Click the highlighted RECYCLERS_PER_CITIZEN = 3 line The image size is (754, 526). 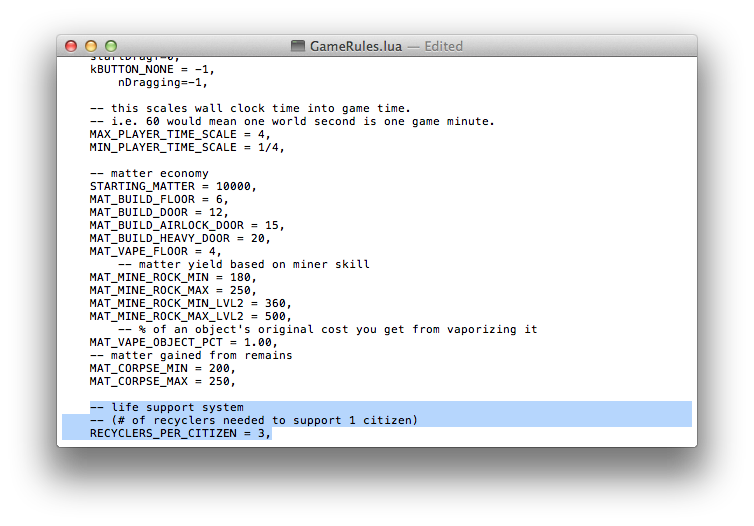(180, 433)
